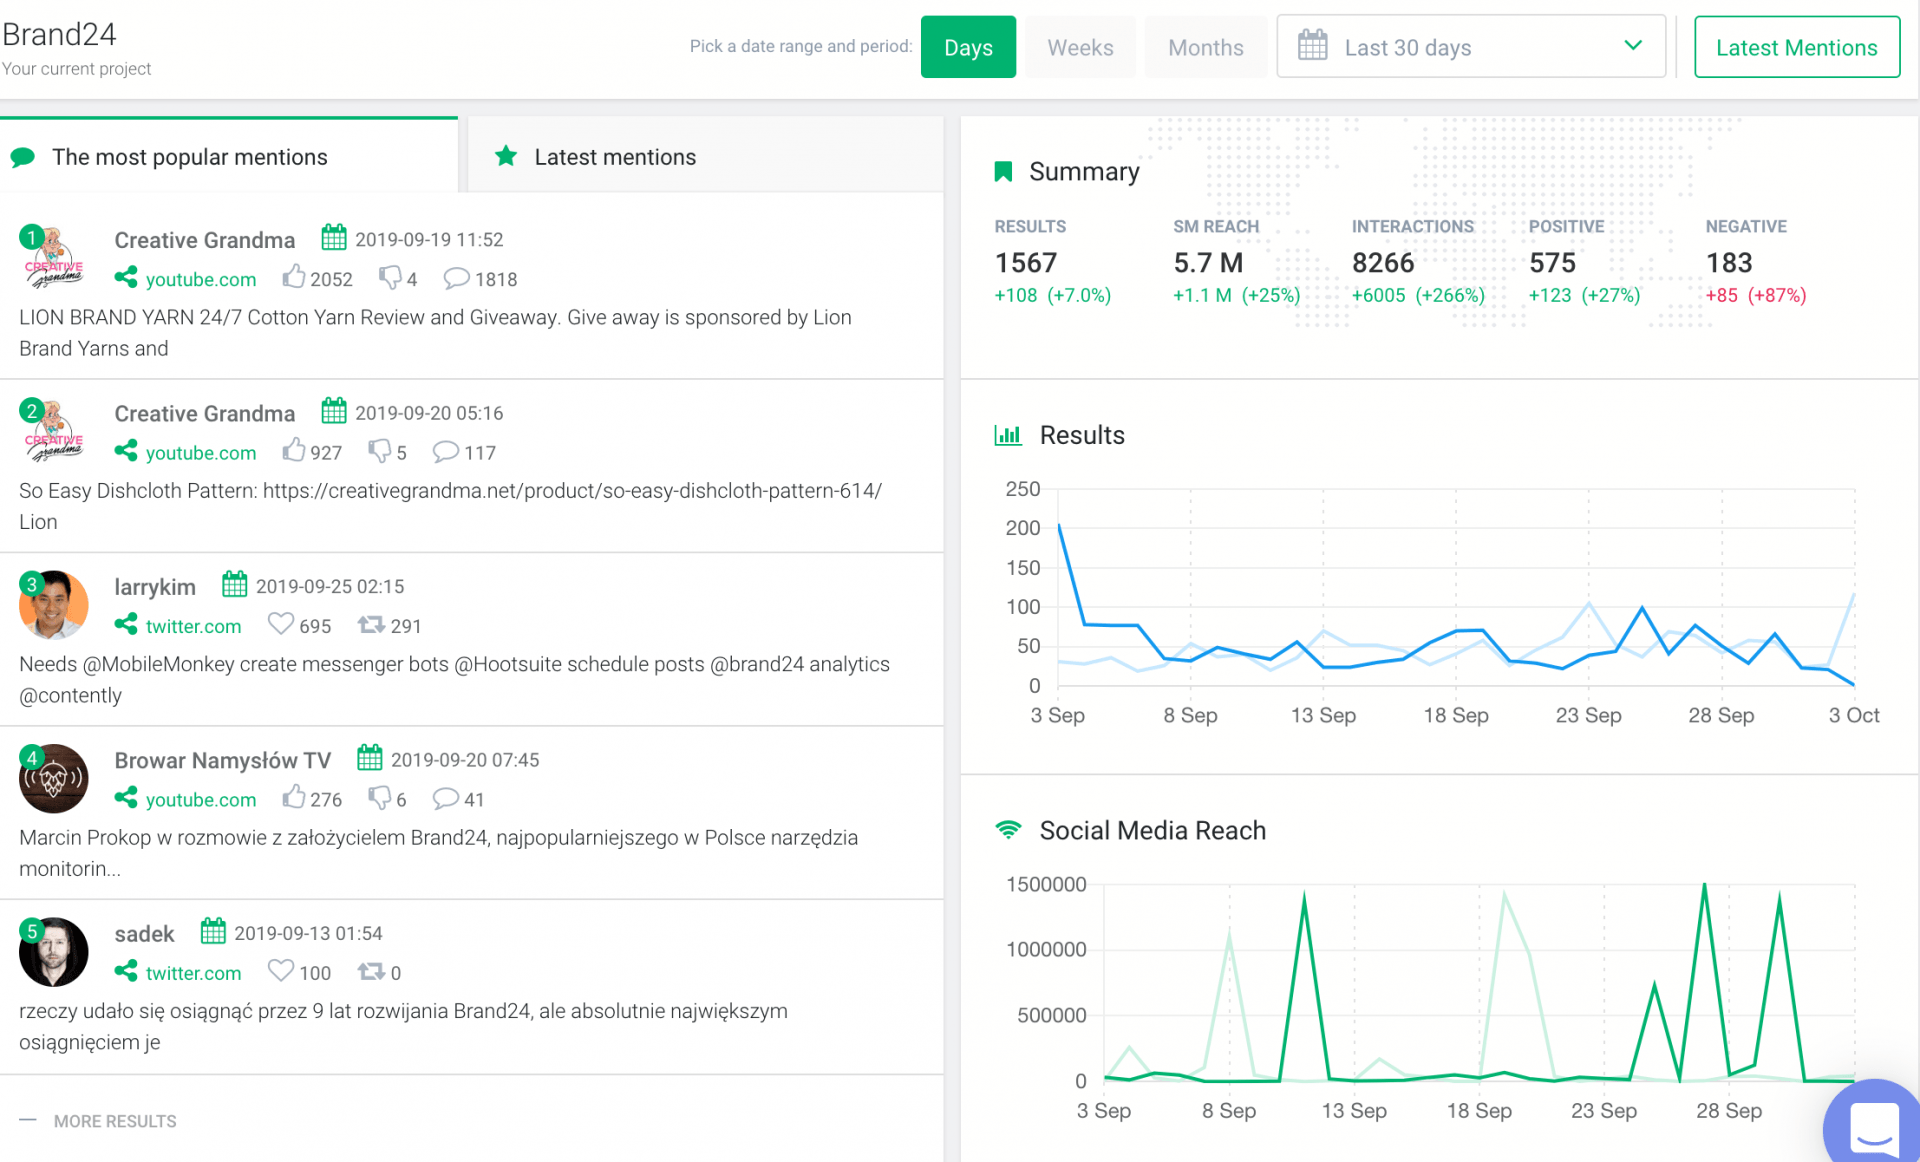Click POSITIVE value 575
1920x1162 pixels.
[x=1551, y=262]
